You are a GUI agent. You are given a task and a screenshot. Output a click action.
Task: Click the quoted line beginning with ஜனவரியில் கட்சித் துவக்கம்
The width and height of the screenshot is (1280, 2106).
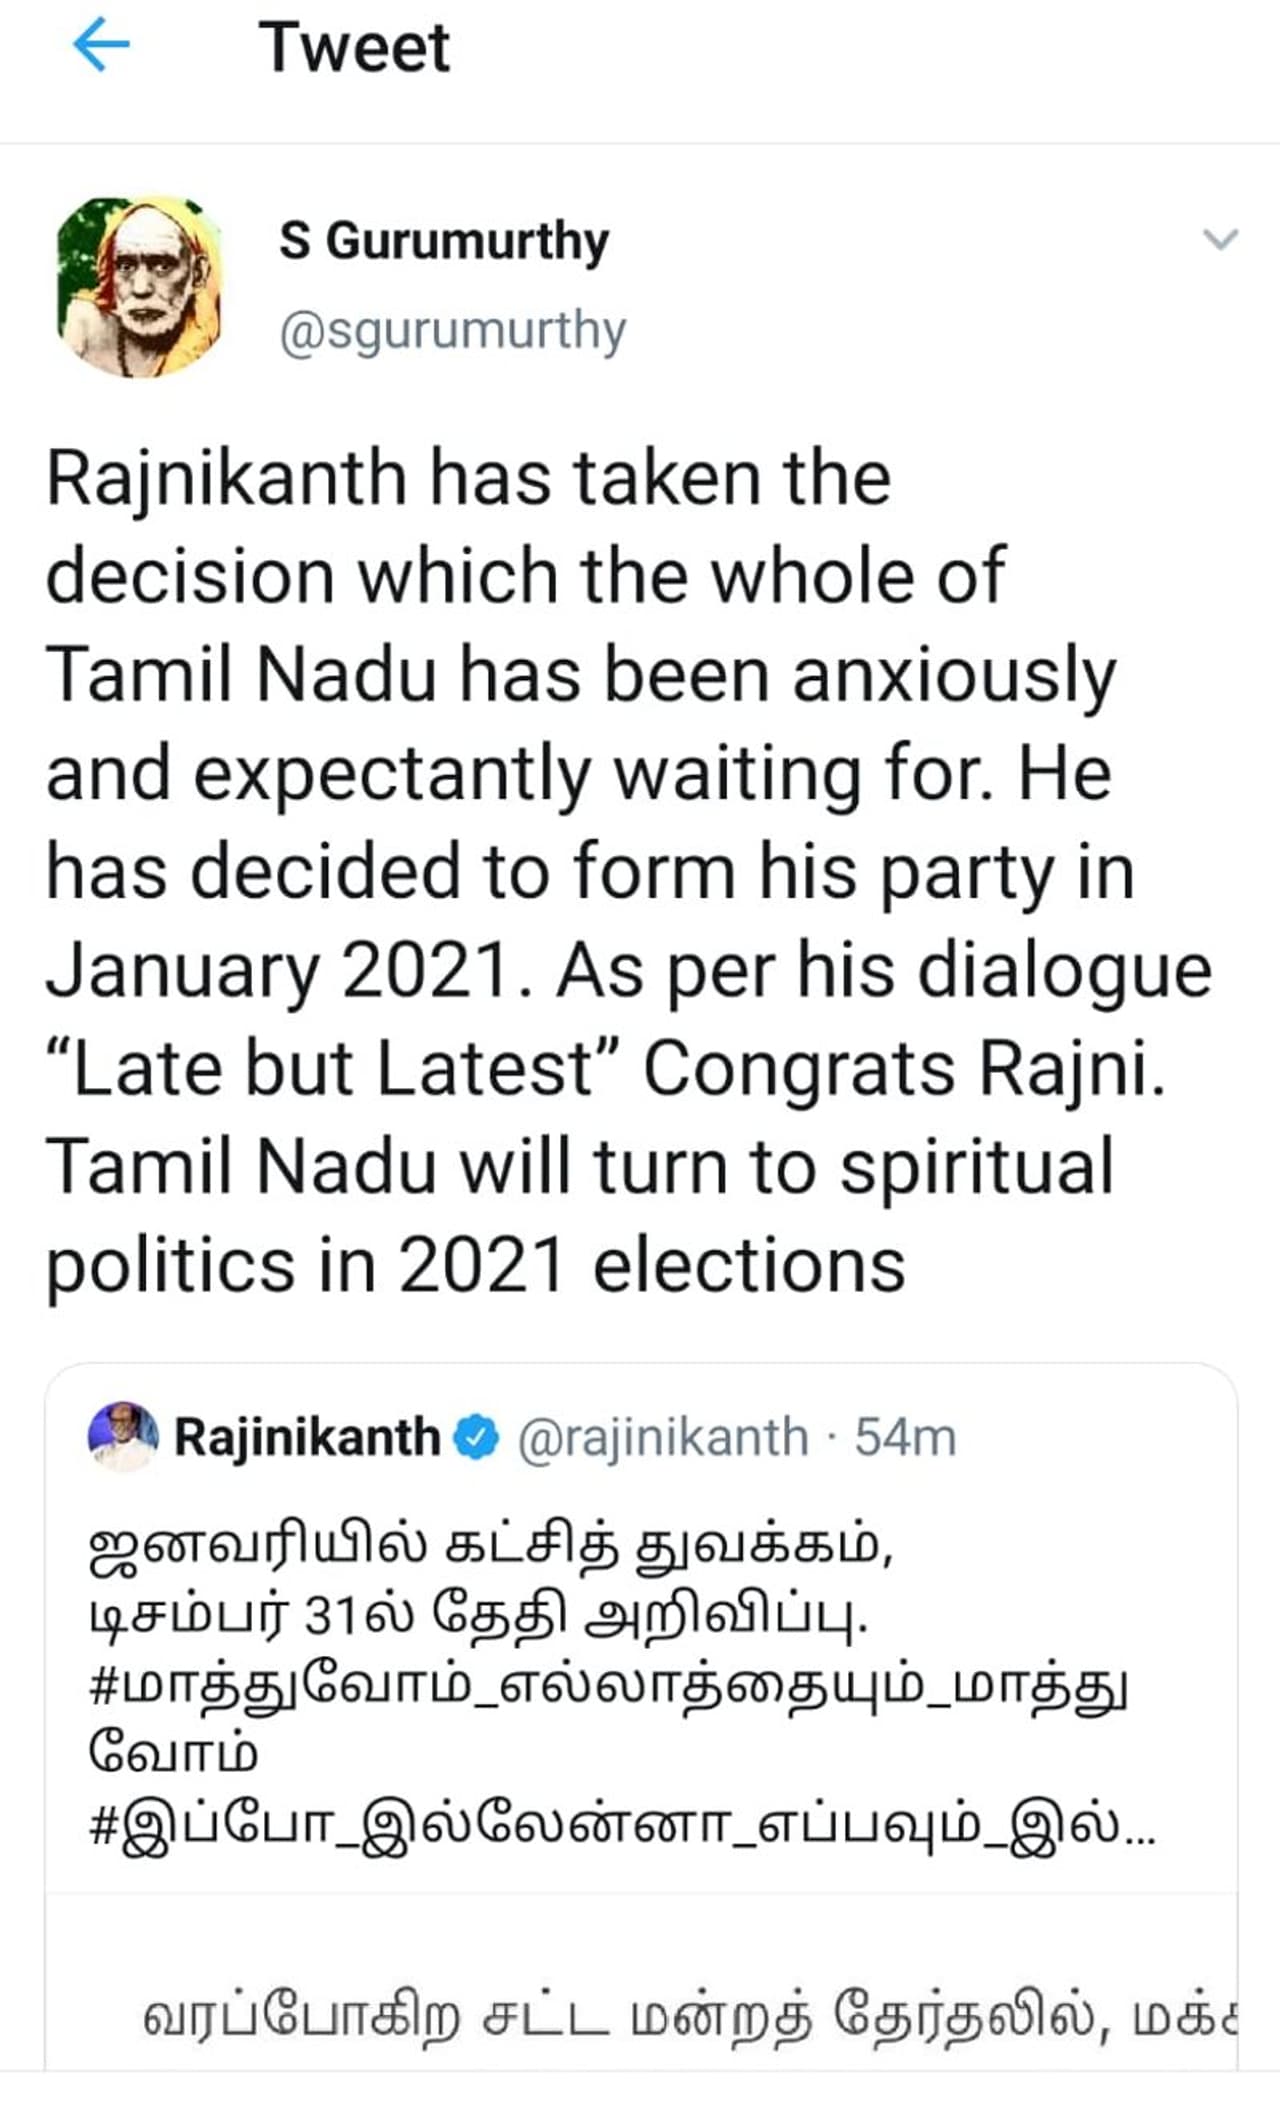tap(490, 1546)
